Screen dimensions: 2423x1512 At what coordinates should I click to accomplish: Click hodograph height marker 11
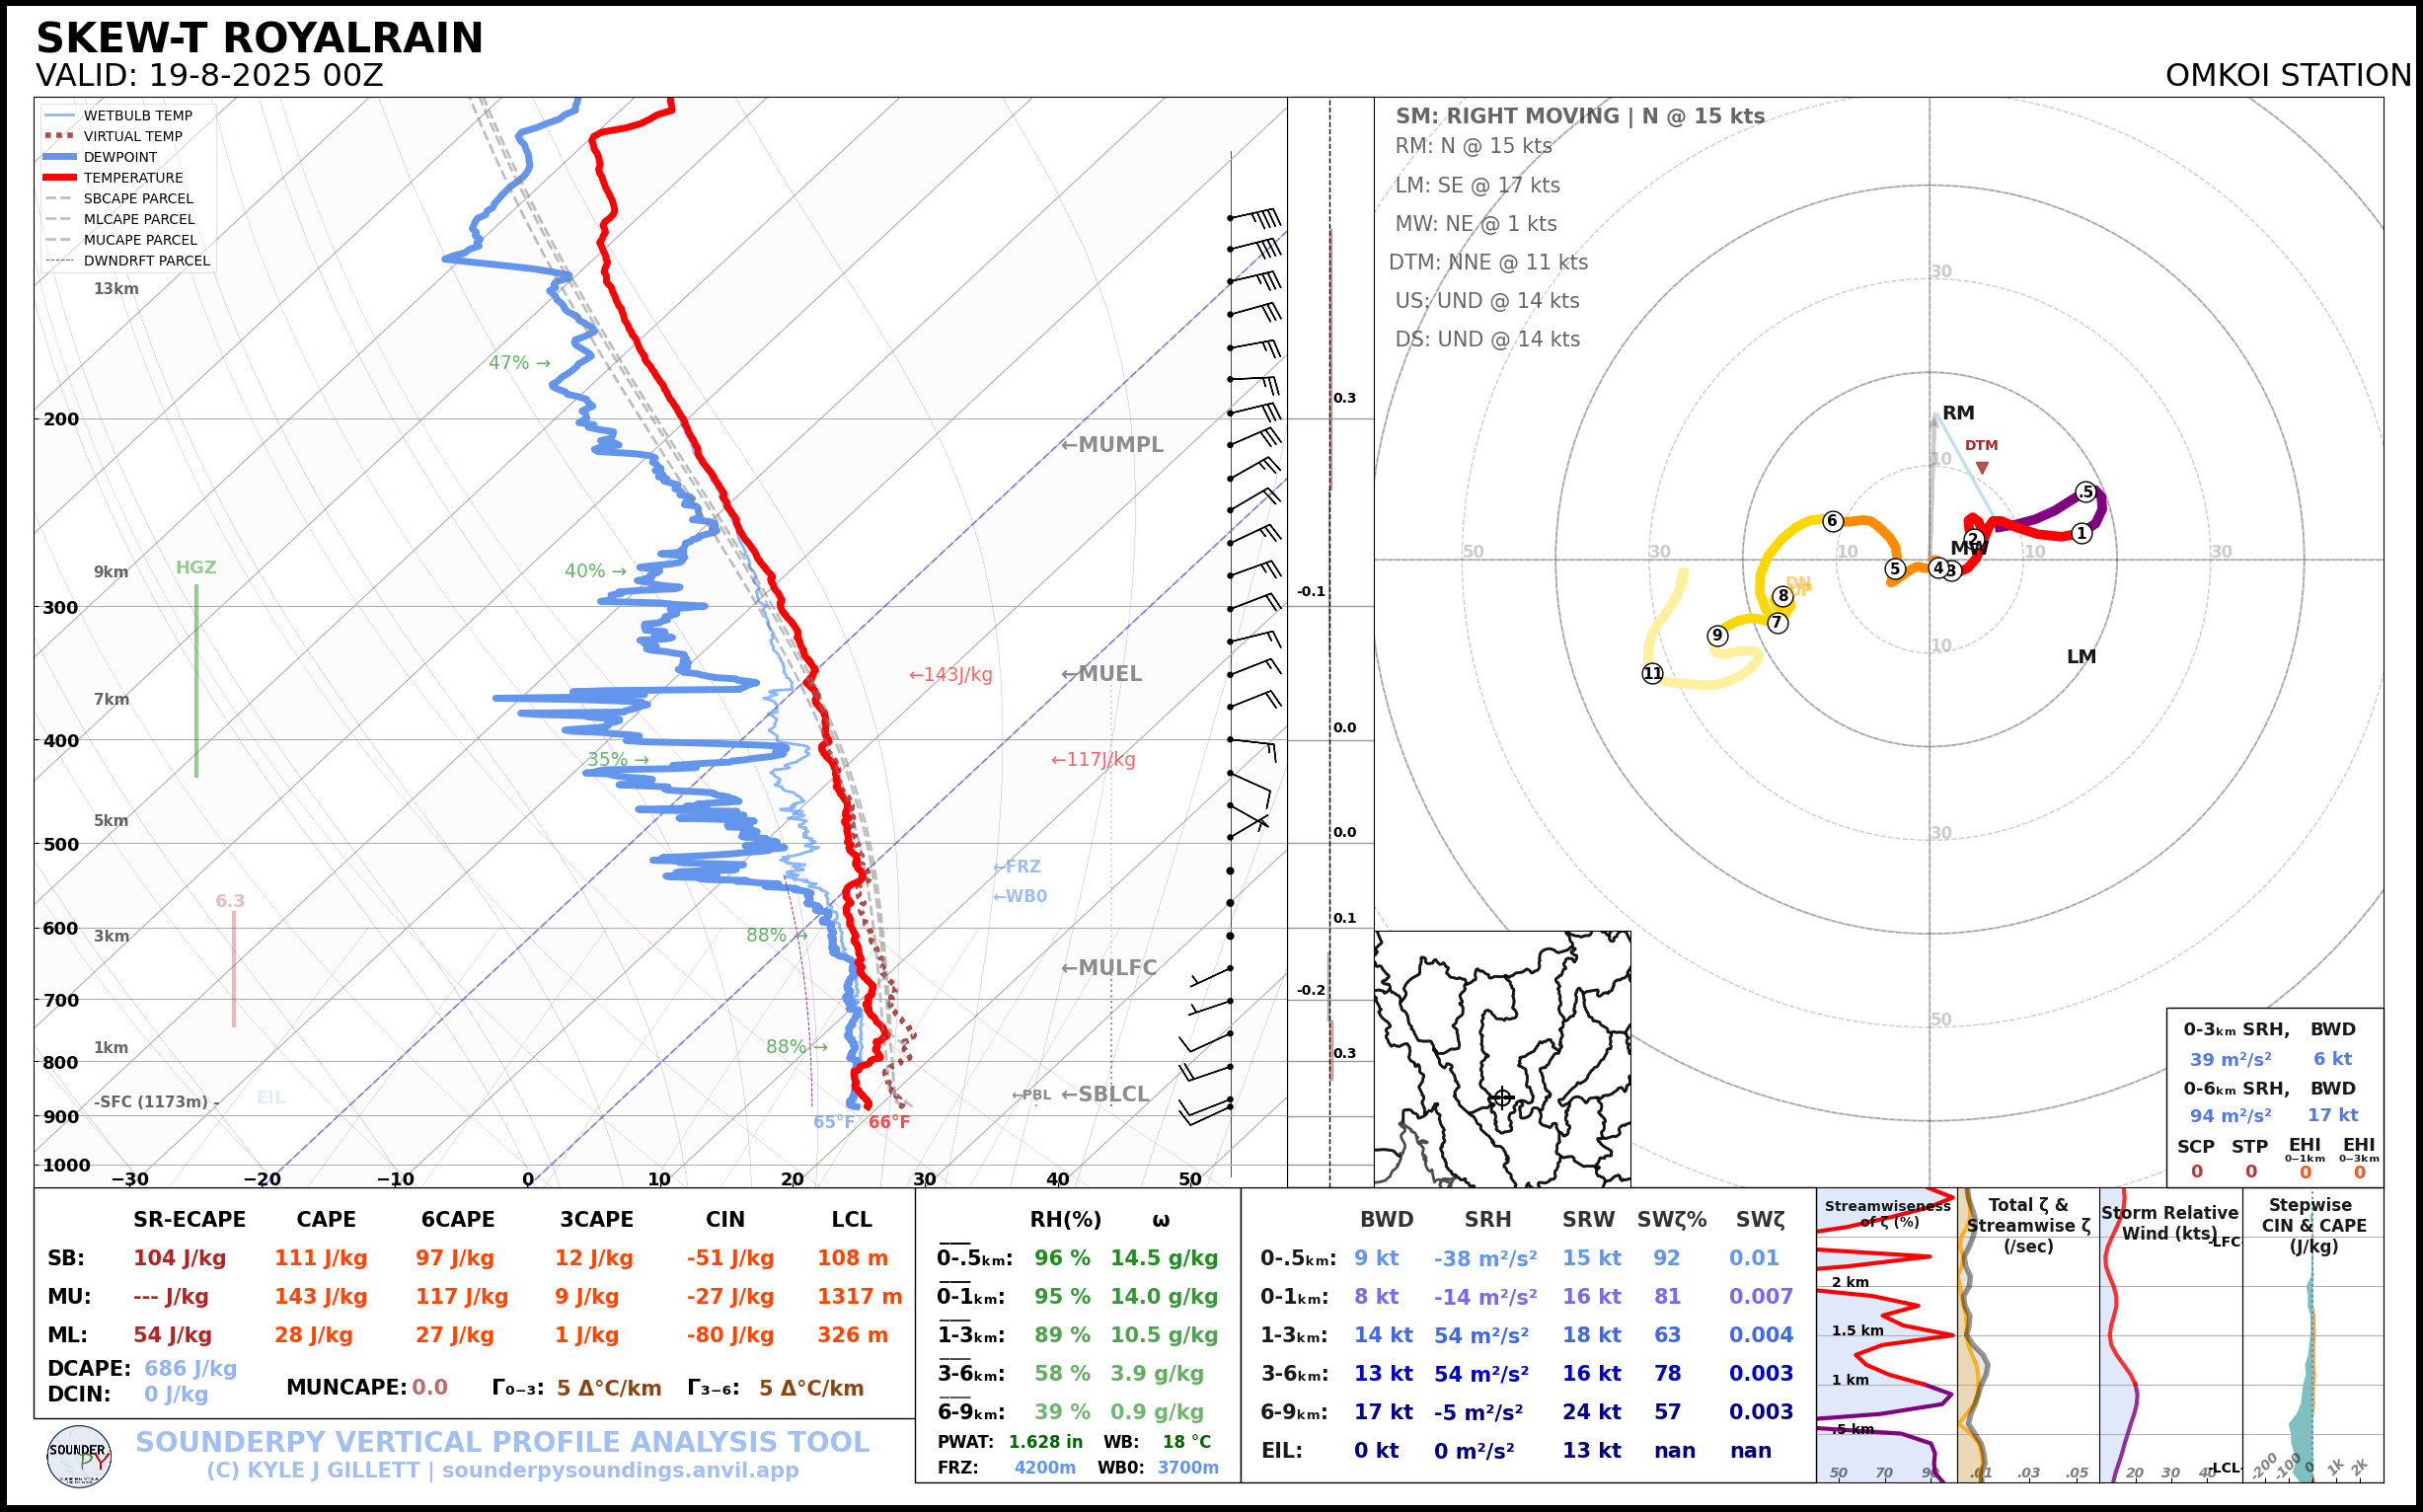pos(1652,674)
